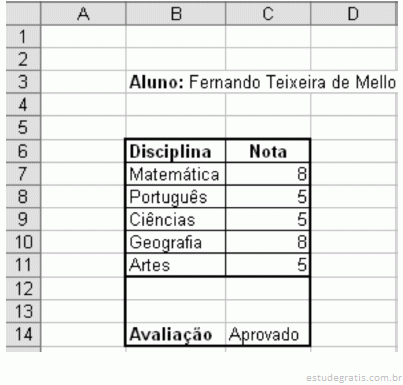Click the select-all corner box
The height and width of the screenshot is (385, 403).
tap(23, 14)
